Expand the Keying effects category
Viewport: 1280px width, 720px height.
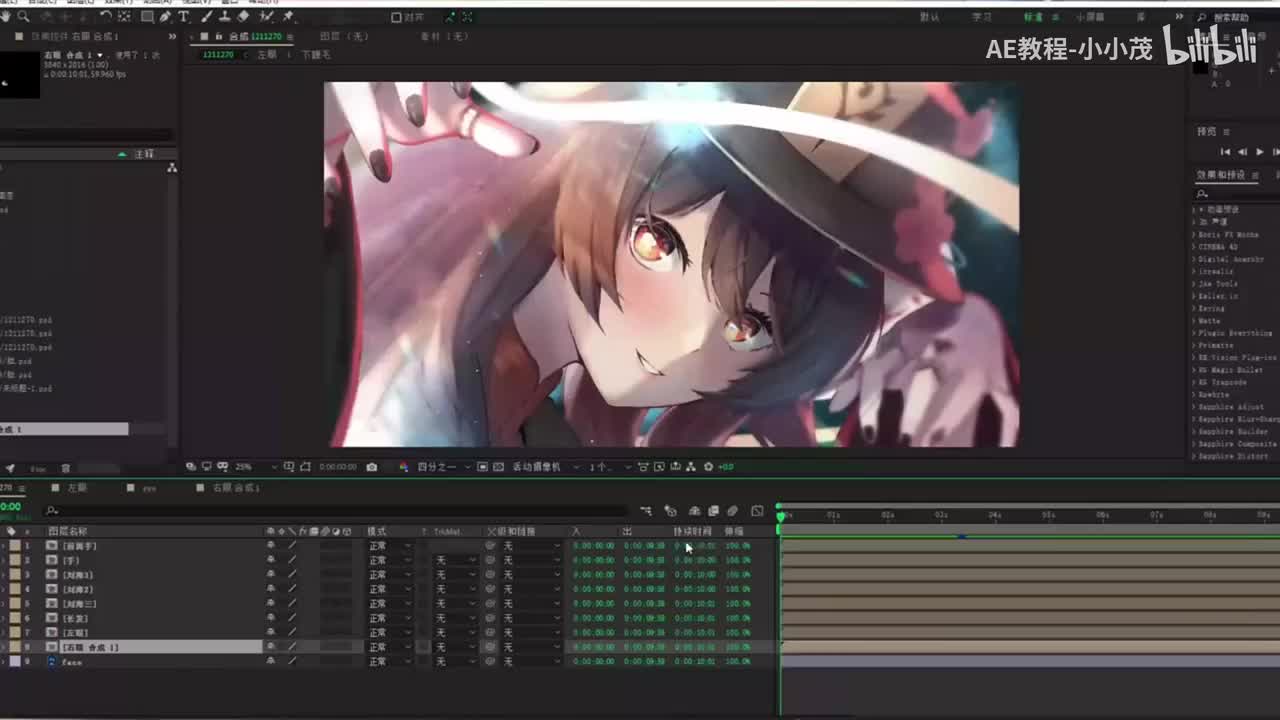[x=1196, y=309]
